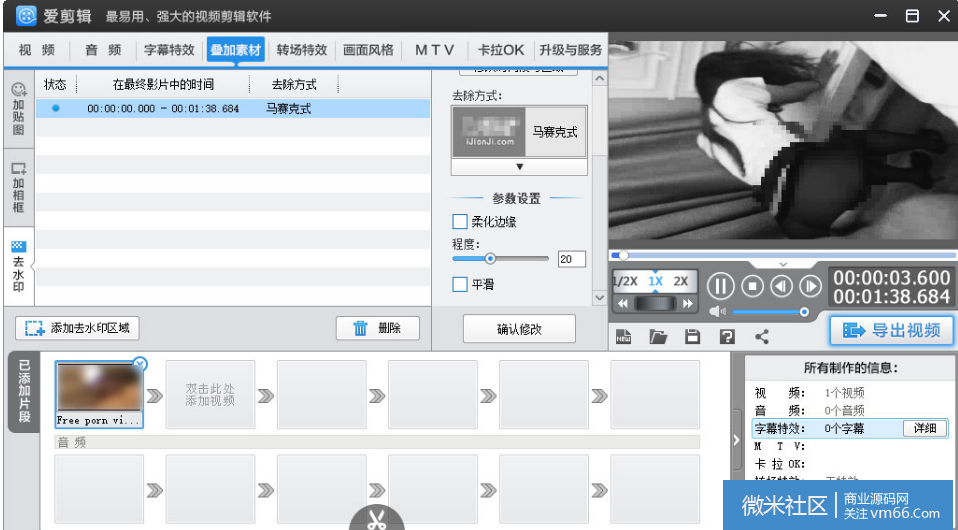Image resolution: width=958 pixels, height=530 pixels.
Task: Click the 程度 intensity slider handle
Action: pos(490,258)
